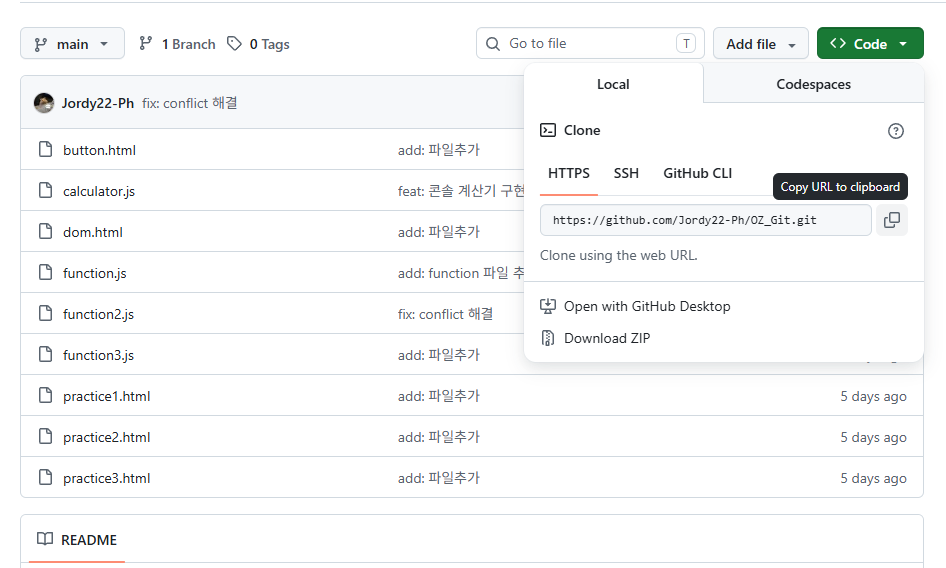946x568 pixels.
Task: Click the branch icon beside 1 Branch
Action: (x=145, y=43)
